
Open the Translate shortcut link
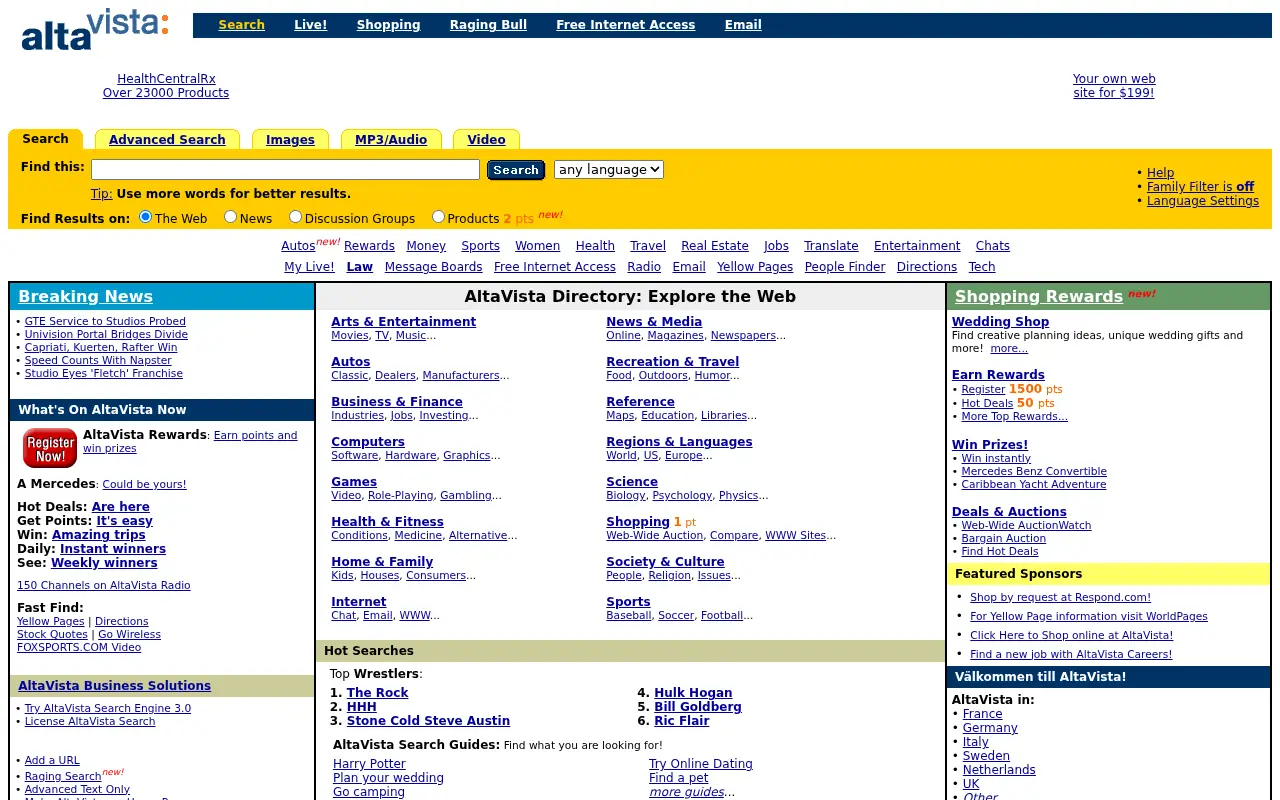(x=831, y=246)
